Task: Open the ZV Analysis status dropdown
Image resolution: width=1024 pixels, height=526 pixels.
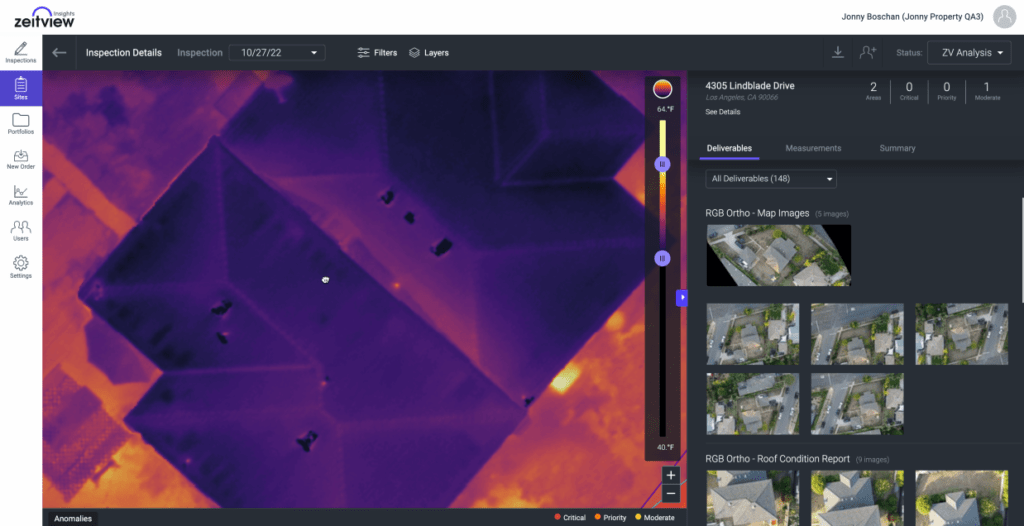Action: [968, 53]
